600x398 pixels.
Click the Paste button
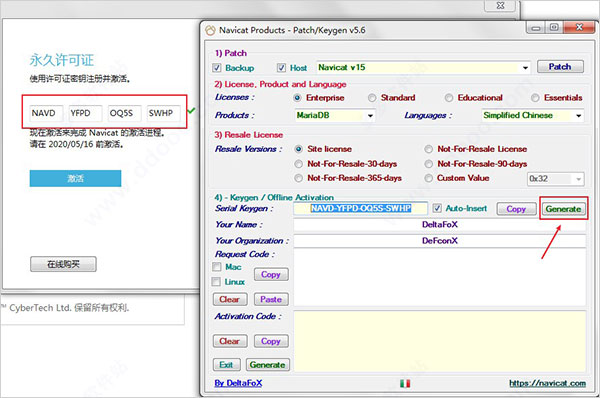271,299
